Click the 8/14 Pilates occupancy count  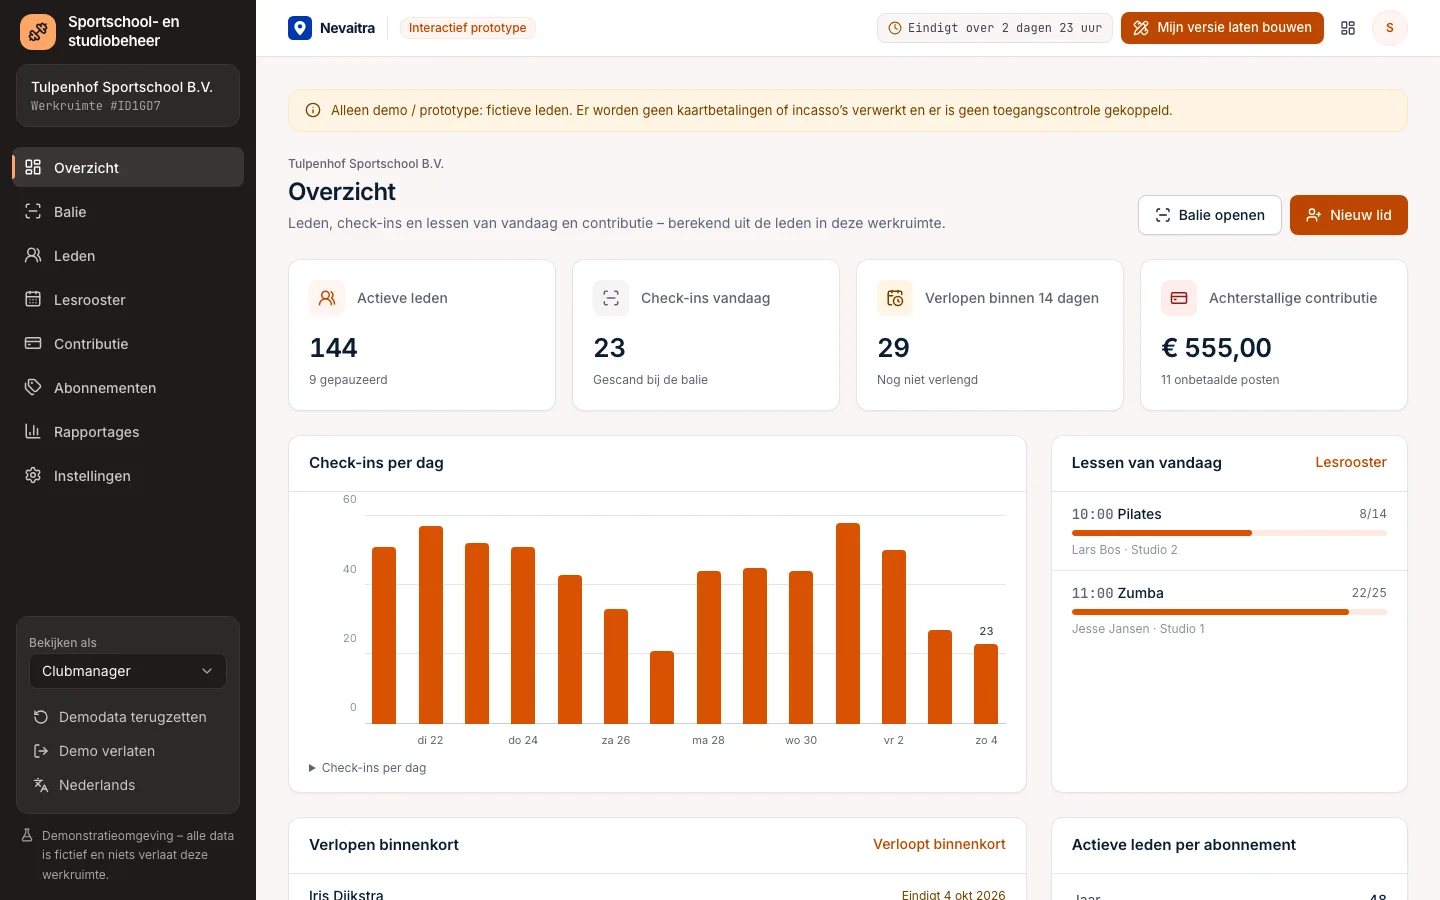[1373, 514]
